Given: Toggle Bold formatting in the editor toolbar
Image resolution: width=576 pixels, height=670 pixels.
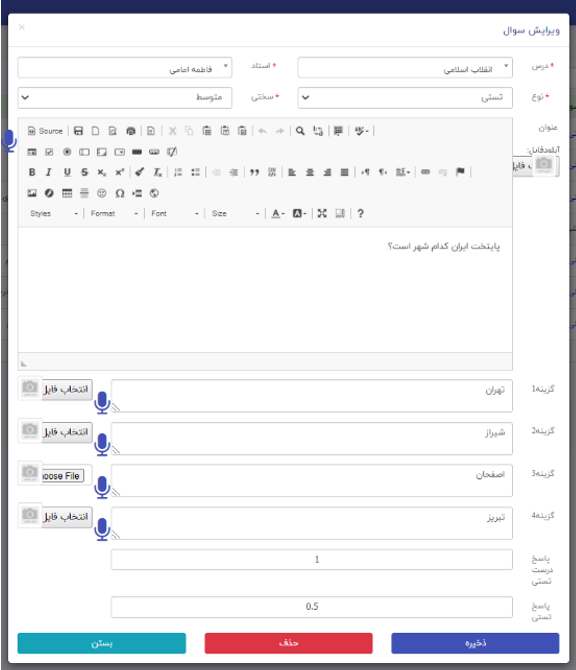Looking at the screenshot, I should tap(32, 172).
